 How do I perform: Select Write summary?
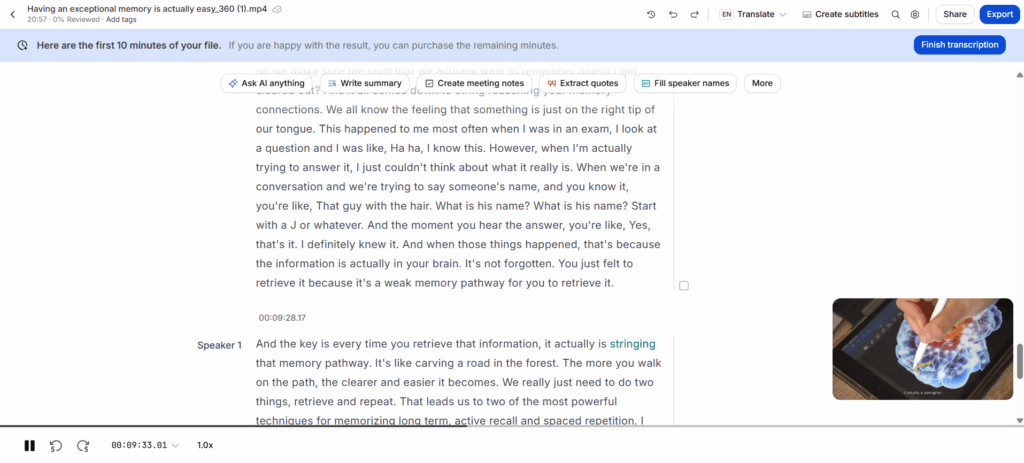point(364,84)
